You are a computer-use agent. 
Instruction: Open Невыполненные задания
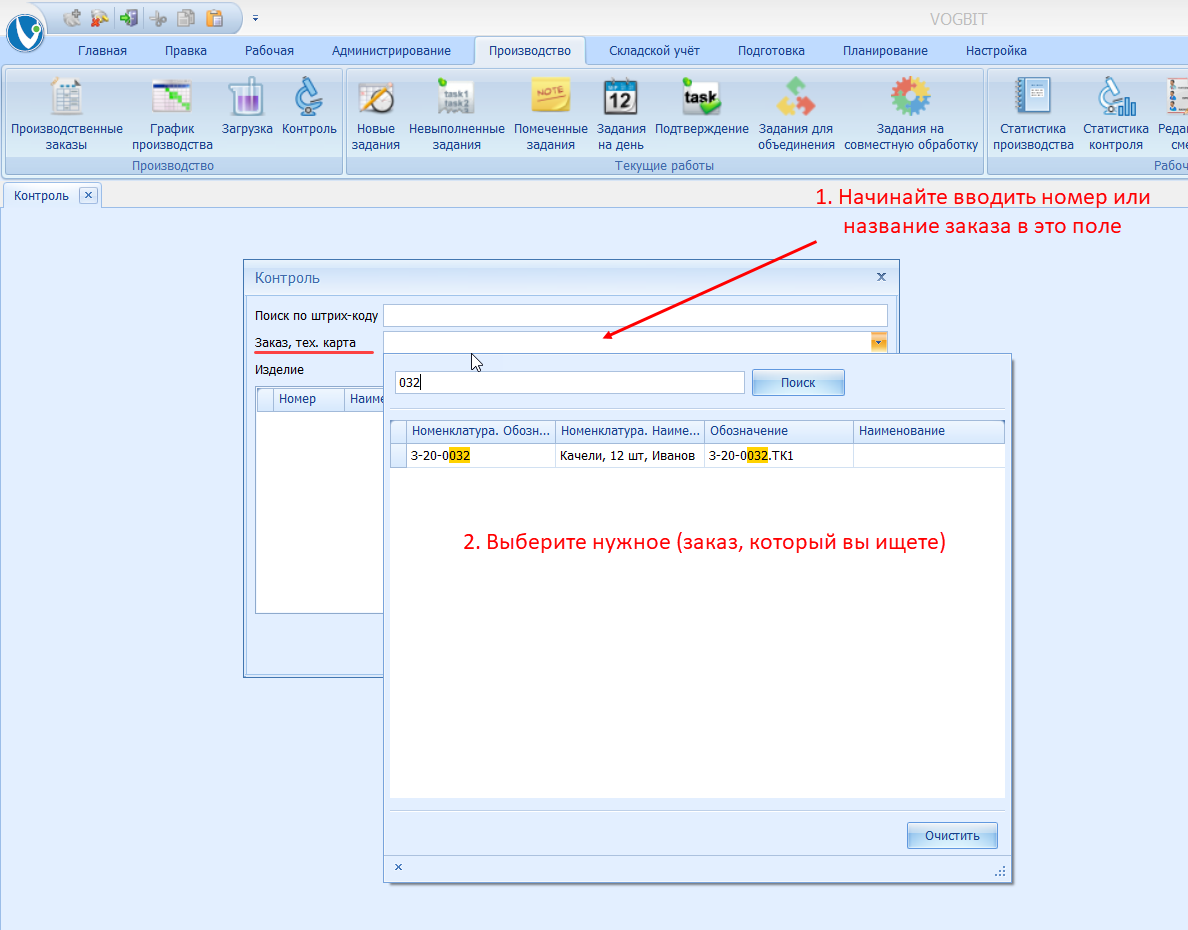456,115
